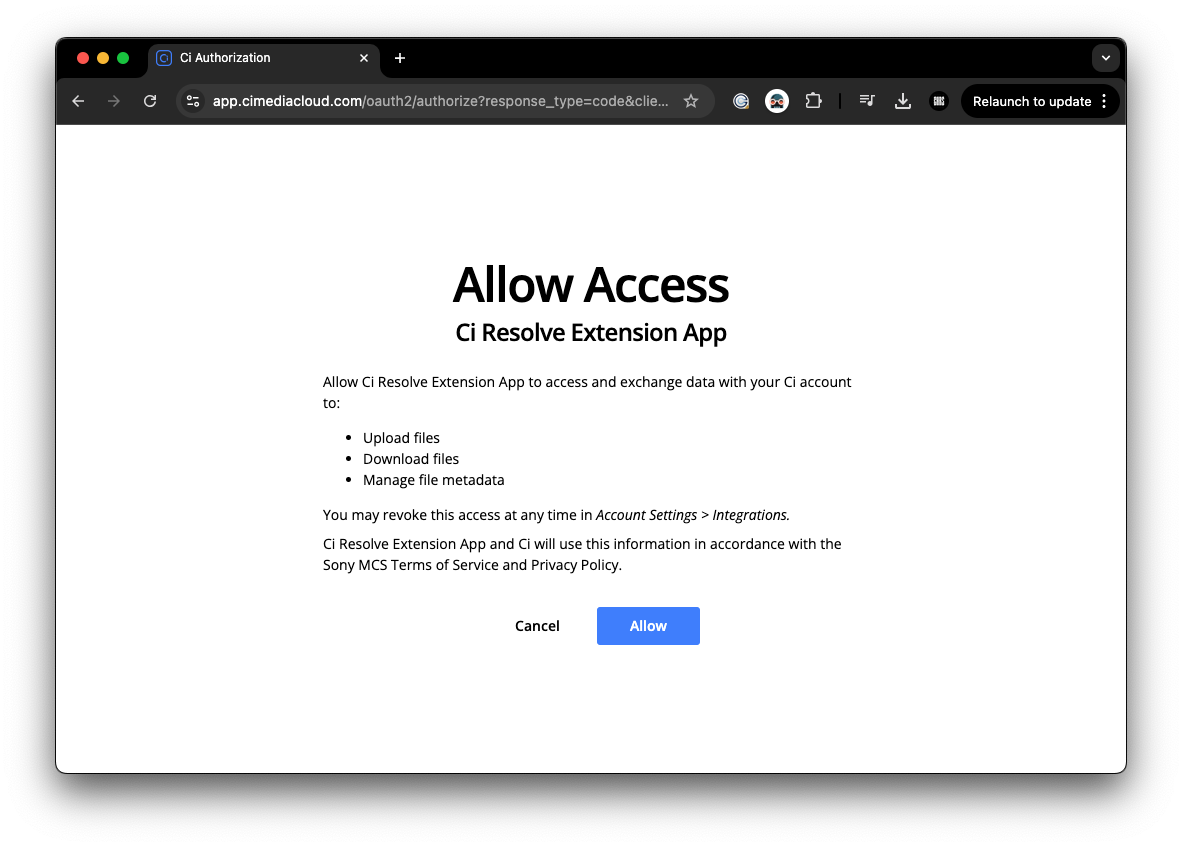Click the 'Privacy Policy' text
This screenshot has height=847, width=1182.
[574, 564]
